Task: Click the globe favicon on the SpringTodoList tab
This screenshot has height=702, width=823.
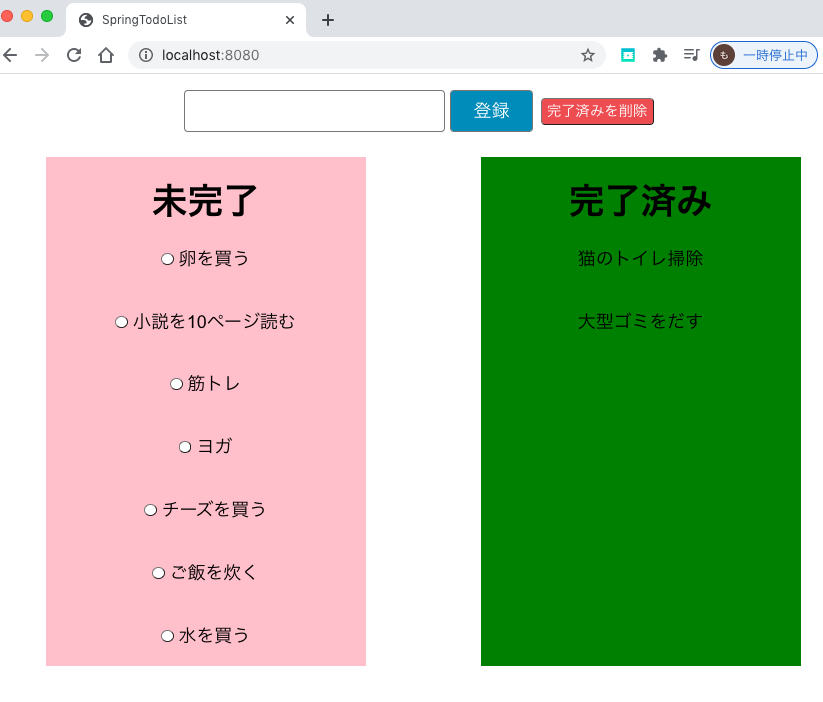Action: [84, 19]
